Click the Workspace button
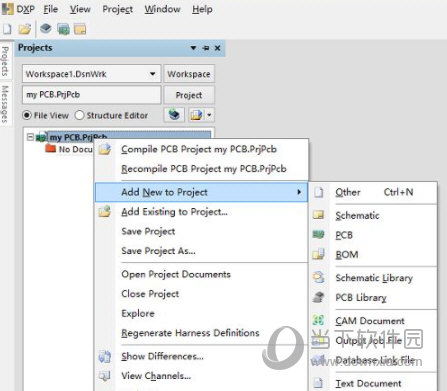Image resolution: width=447 pixels, height=391 pixels. point(189,74)
